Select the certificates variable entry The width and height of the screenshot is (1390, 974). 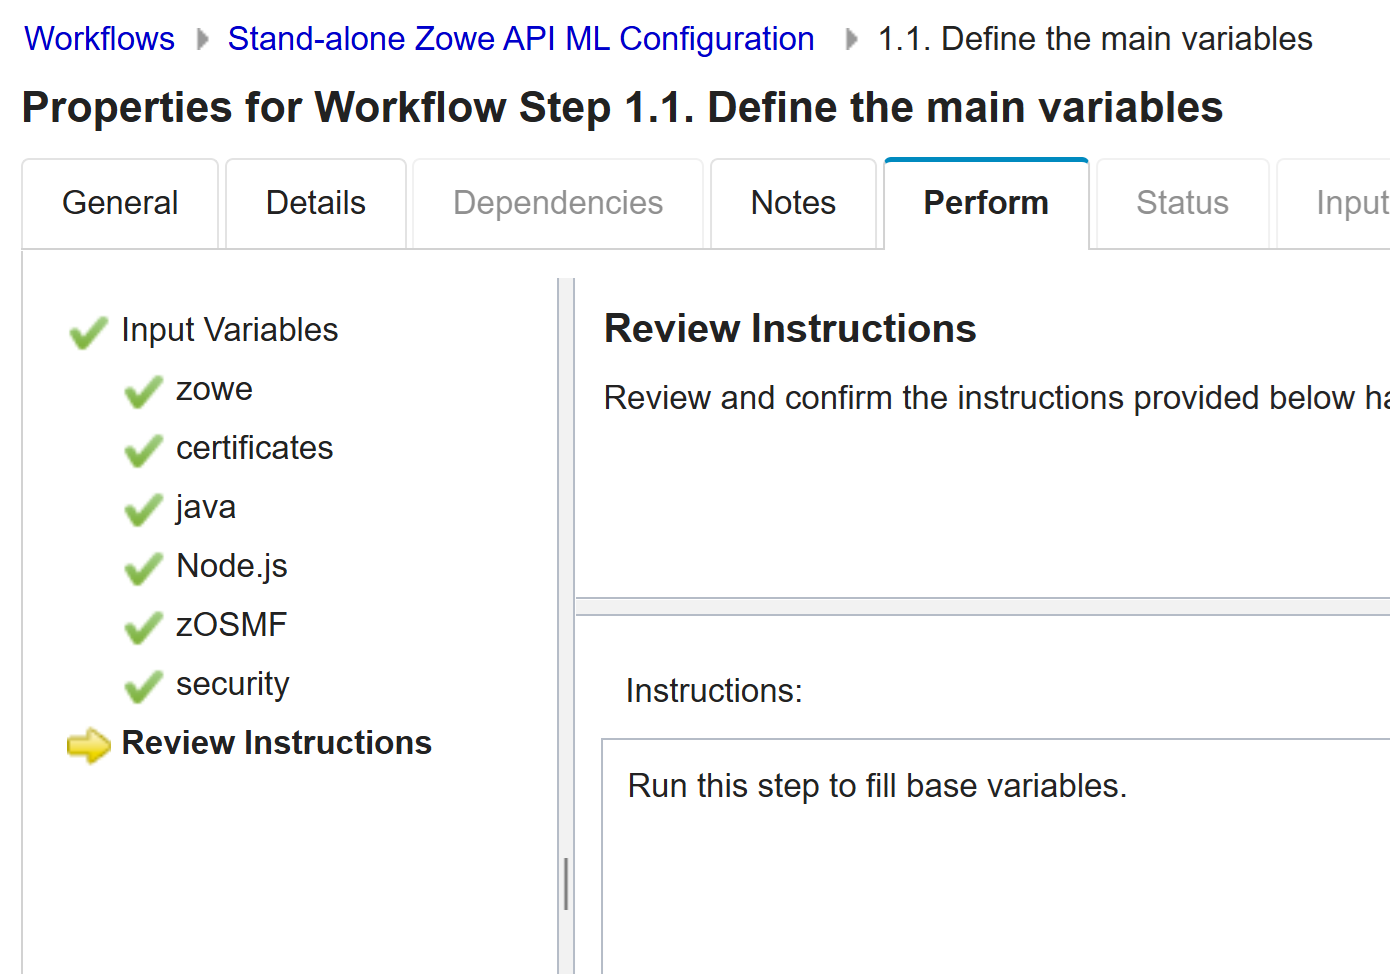coord(254,448)
